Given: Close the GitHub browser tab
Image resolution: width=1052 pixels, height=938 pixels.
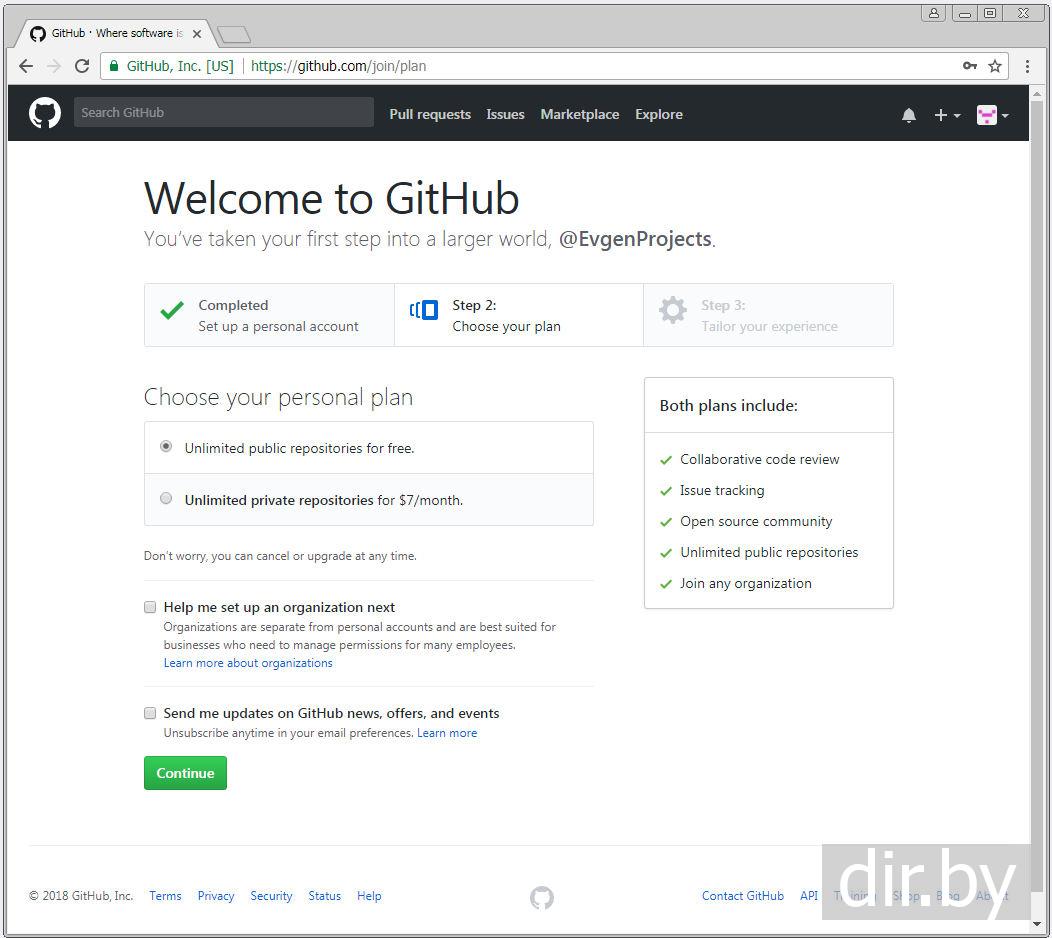Looking at the screenshot, I should click(197, 34).
